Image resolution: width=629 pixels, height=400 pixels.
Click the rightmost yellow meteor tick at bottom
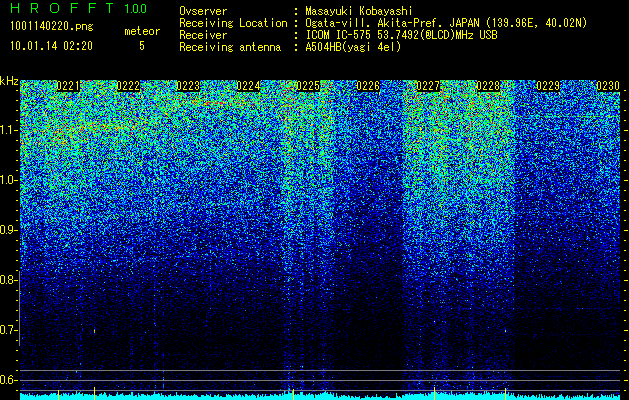(505, 394)
